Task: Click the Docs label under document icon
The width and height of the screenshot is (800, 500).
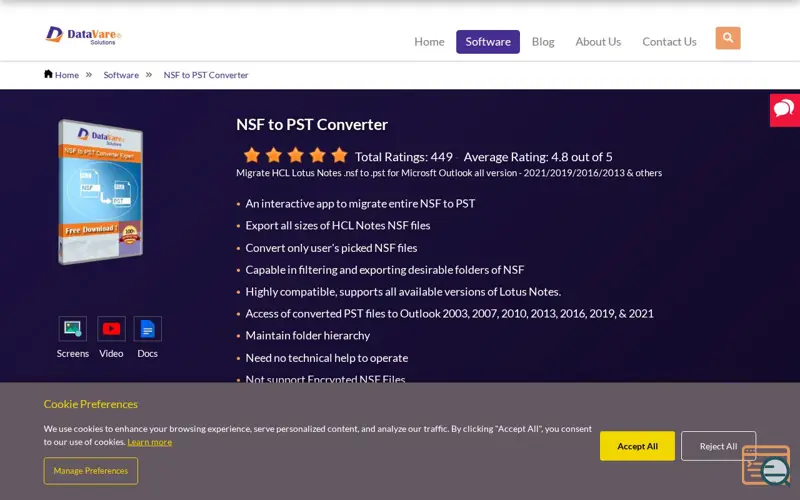Action: (x=147, y=353)
